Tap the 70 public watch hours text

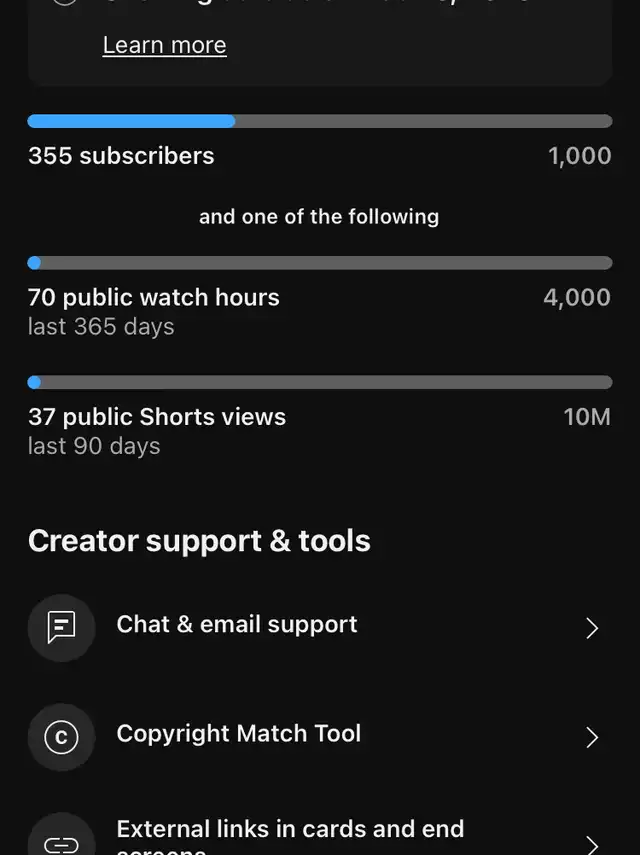[x=154, y=298]
